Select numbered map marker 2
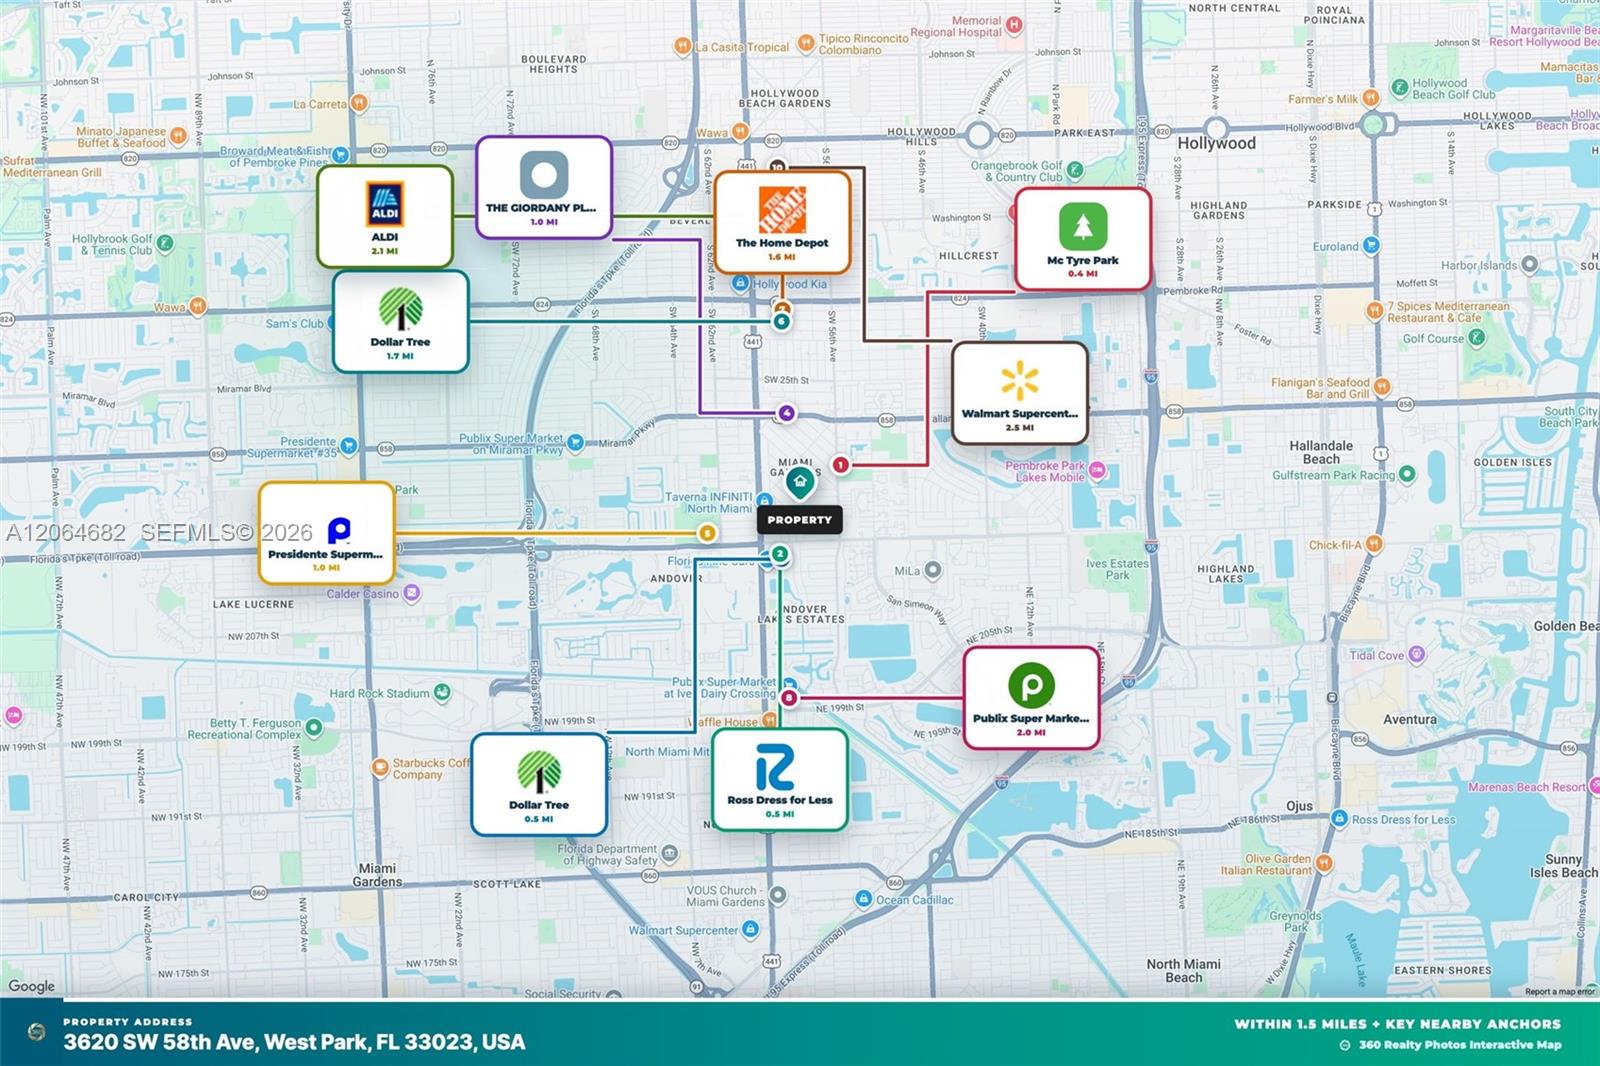The height and width of the screenshot is (1066, 1600). tap(780, 554)
